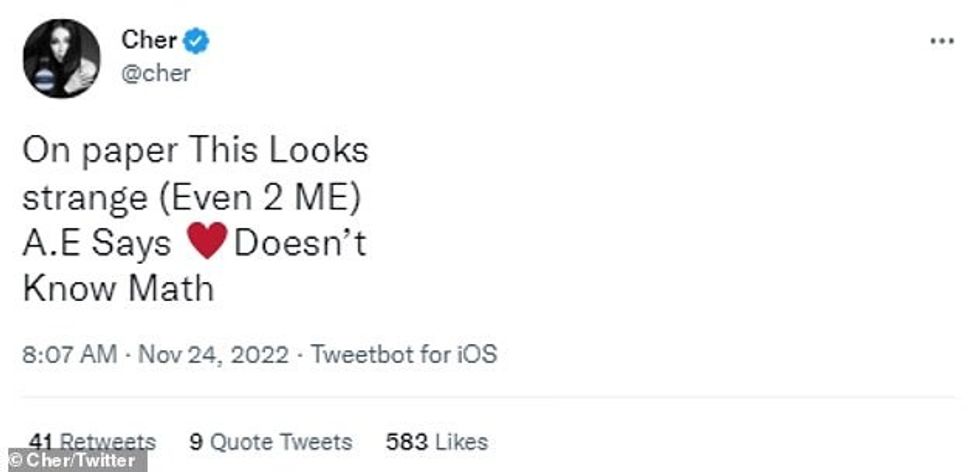Show the 9 Quote Tweets
Viewport: 980px width, 472px height.
click(x=270, y=441)
